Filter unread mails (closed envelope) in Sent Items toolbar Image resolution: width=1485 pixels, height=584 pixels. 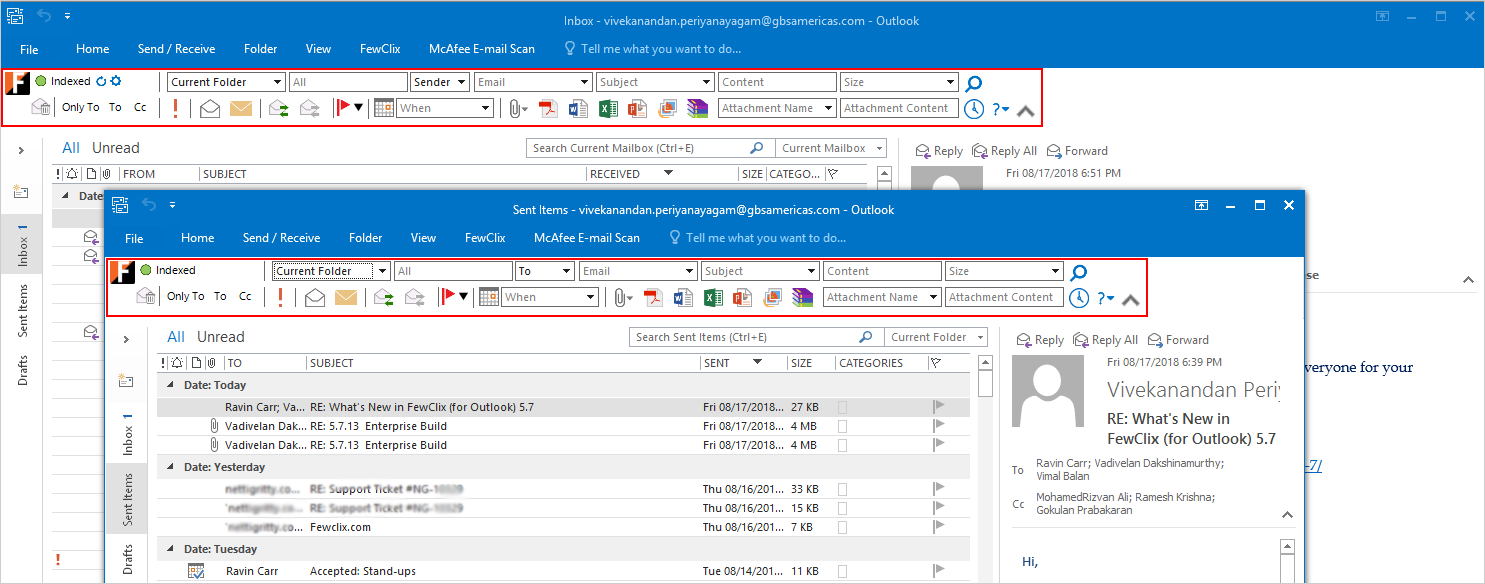(x=346, y=297)
